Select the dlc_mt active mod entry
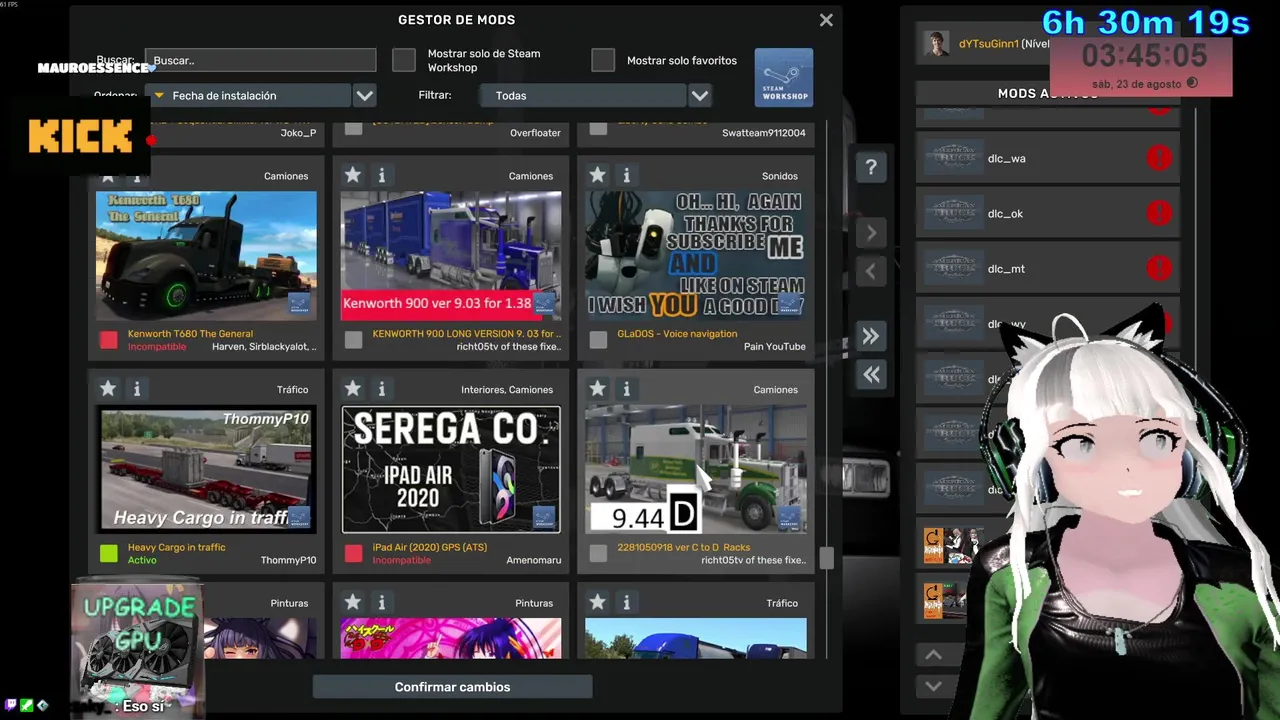Viewport: 1280px width, 720px height. point(1047,268)
